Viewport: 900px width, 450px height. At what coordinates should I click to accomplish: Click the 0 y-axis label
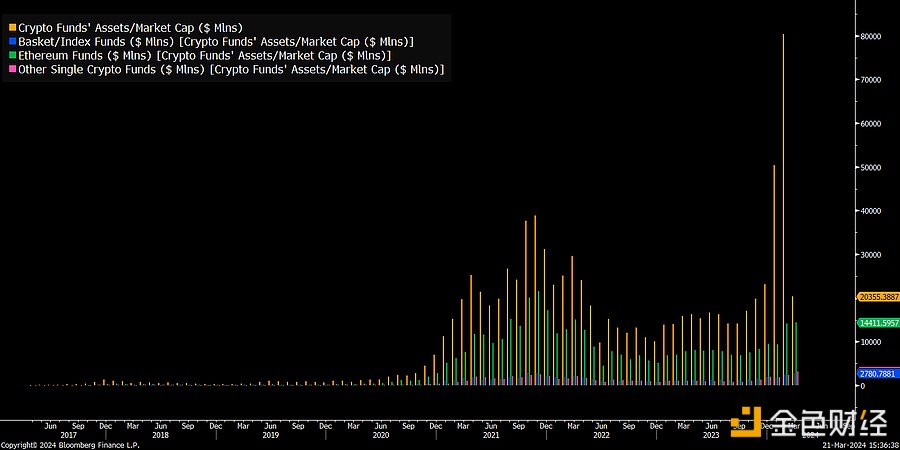point(863,386)
